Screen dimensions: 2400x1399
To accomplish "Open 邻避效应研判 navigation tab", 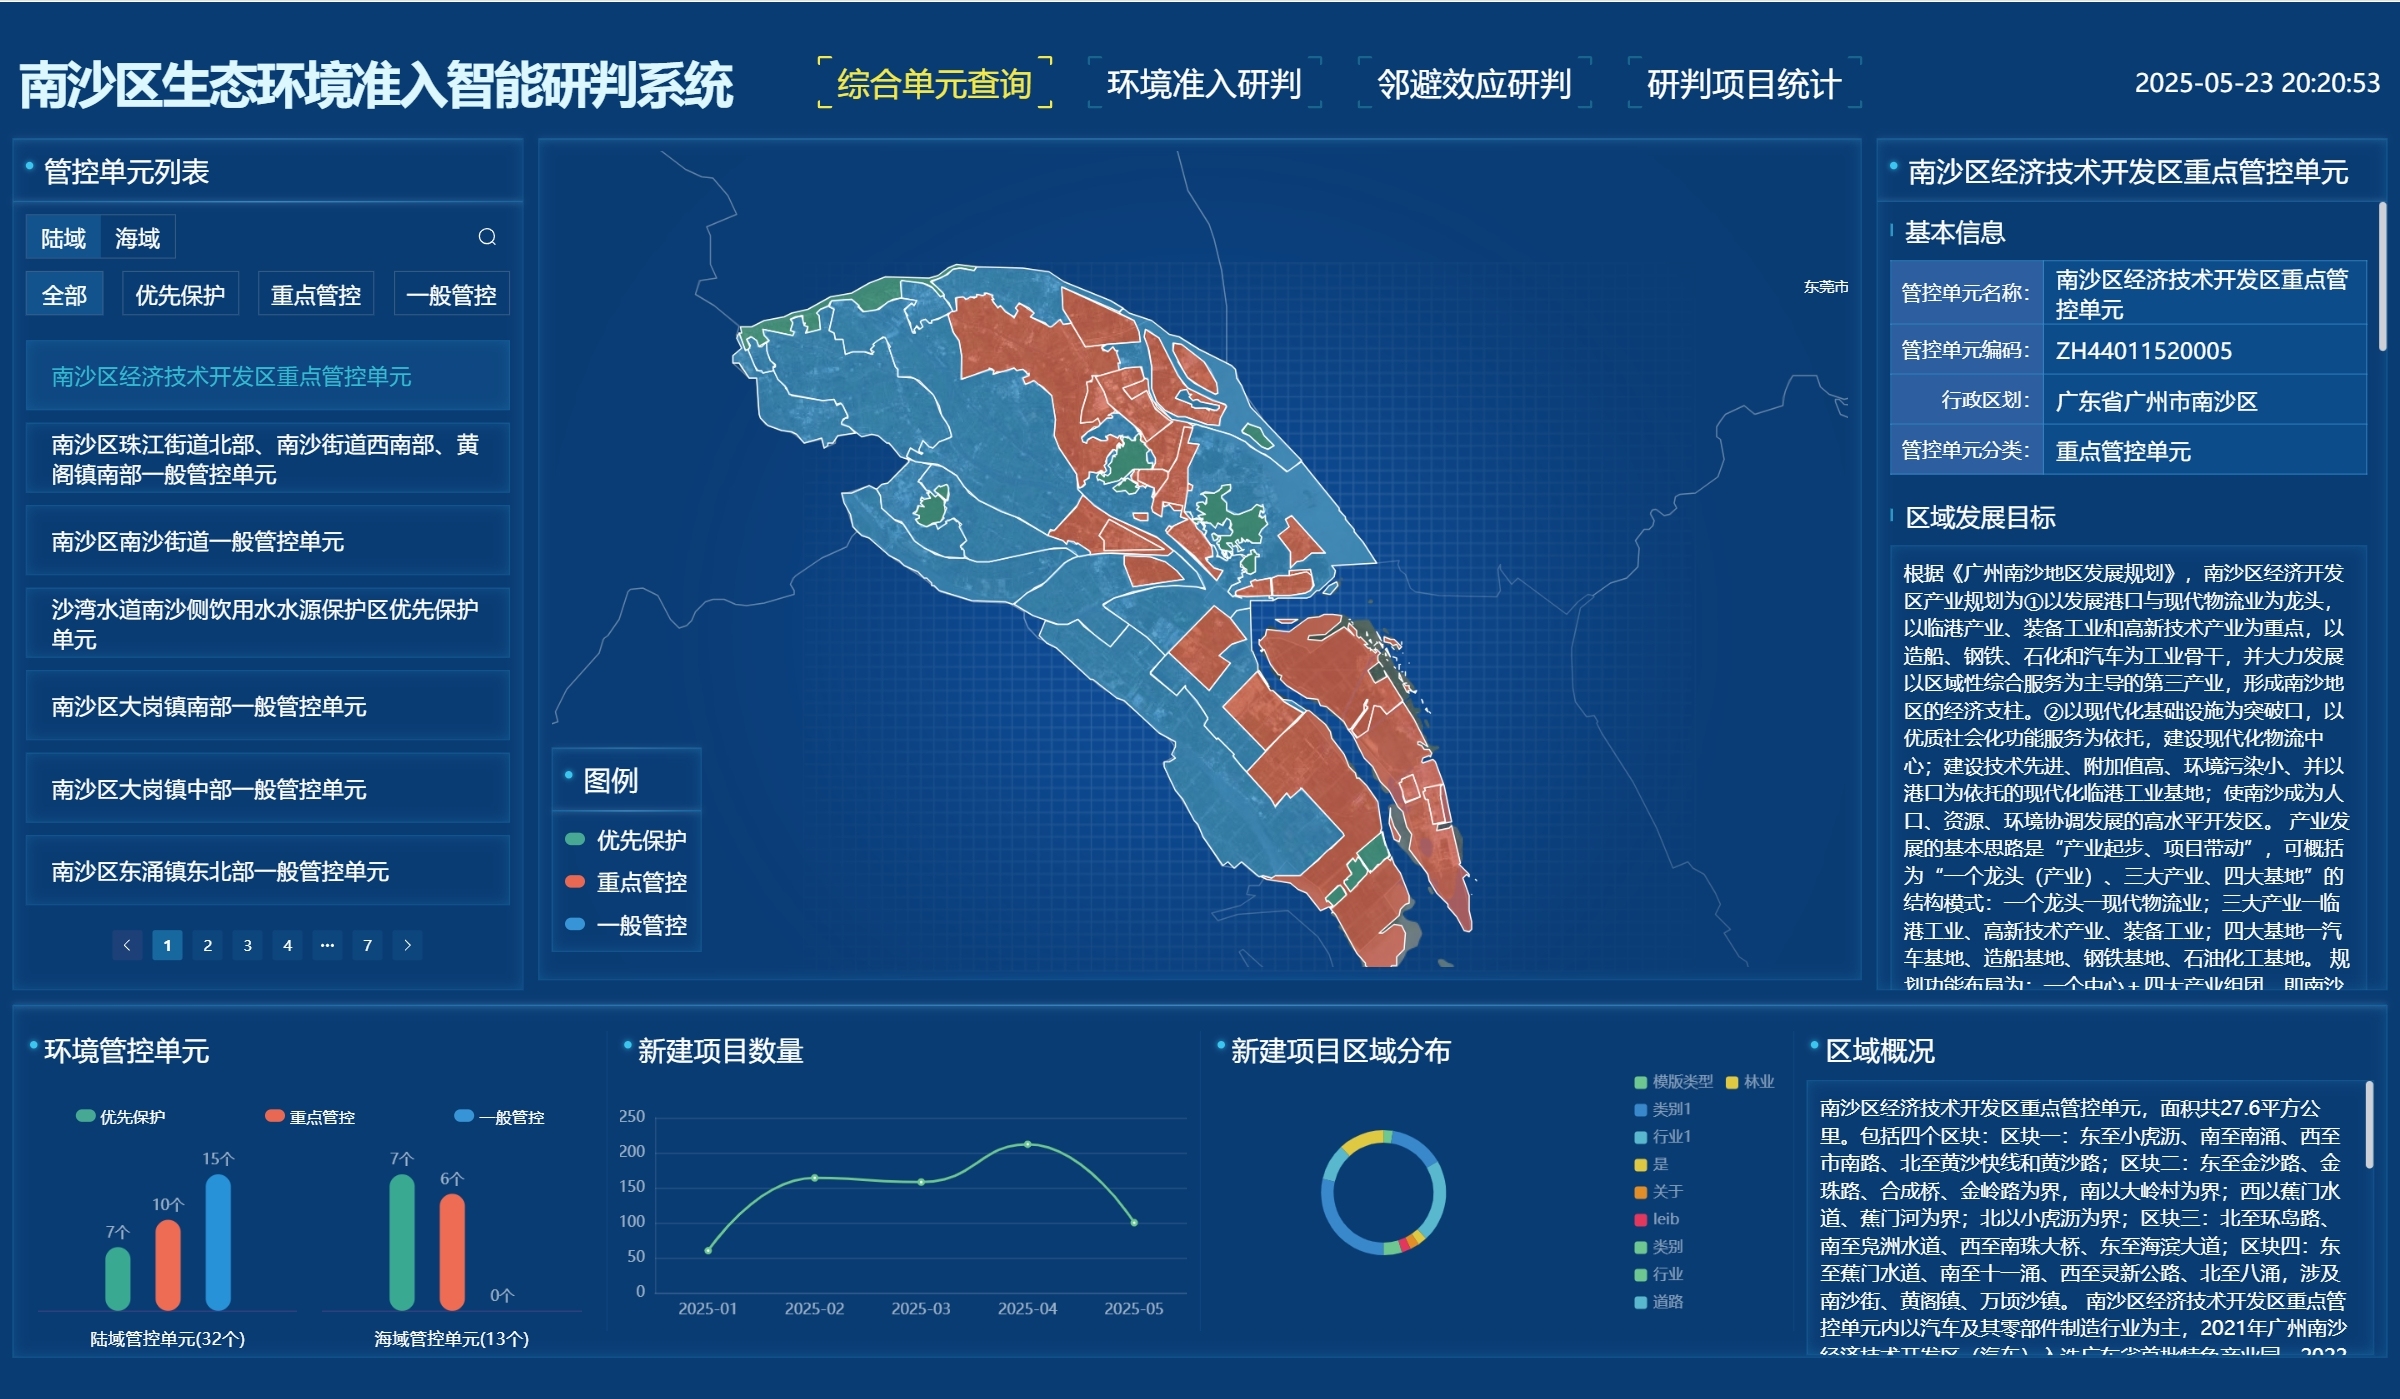I will (1474, 84).
